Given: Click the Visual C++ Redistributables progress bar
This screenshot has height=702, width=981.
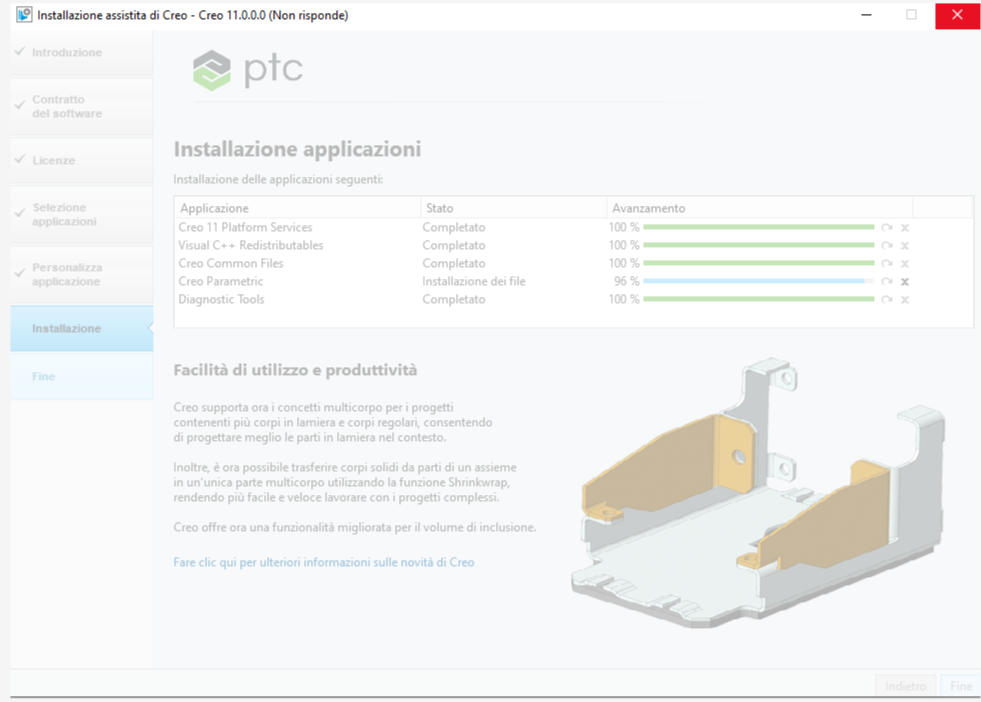Looking at the screenshot, I should click(758, 245).
